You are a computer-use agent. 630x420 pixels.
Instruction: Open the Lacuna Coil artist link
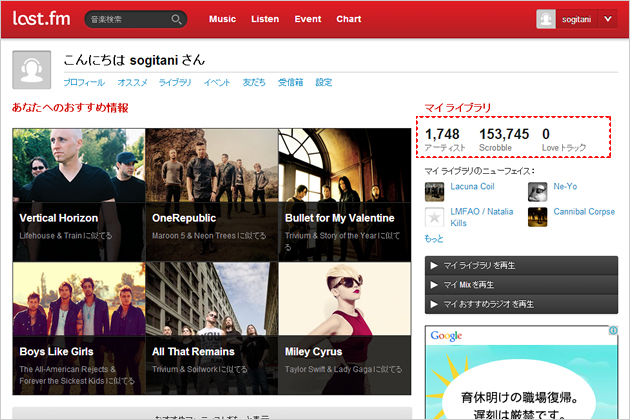coord(472,186)
